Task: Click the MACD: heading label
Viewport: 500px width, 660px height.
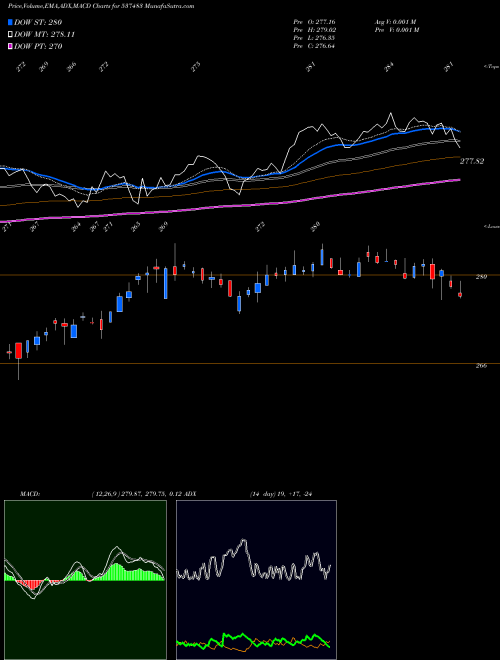Action: click(x=29, y=494)
